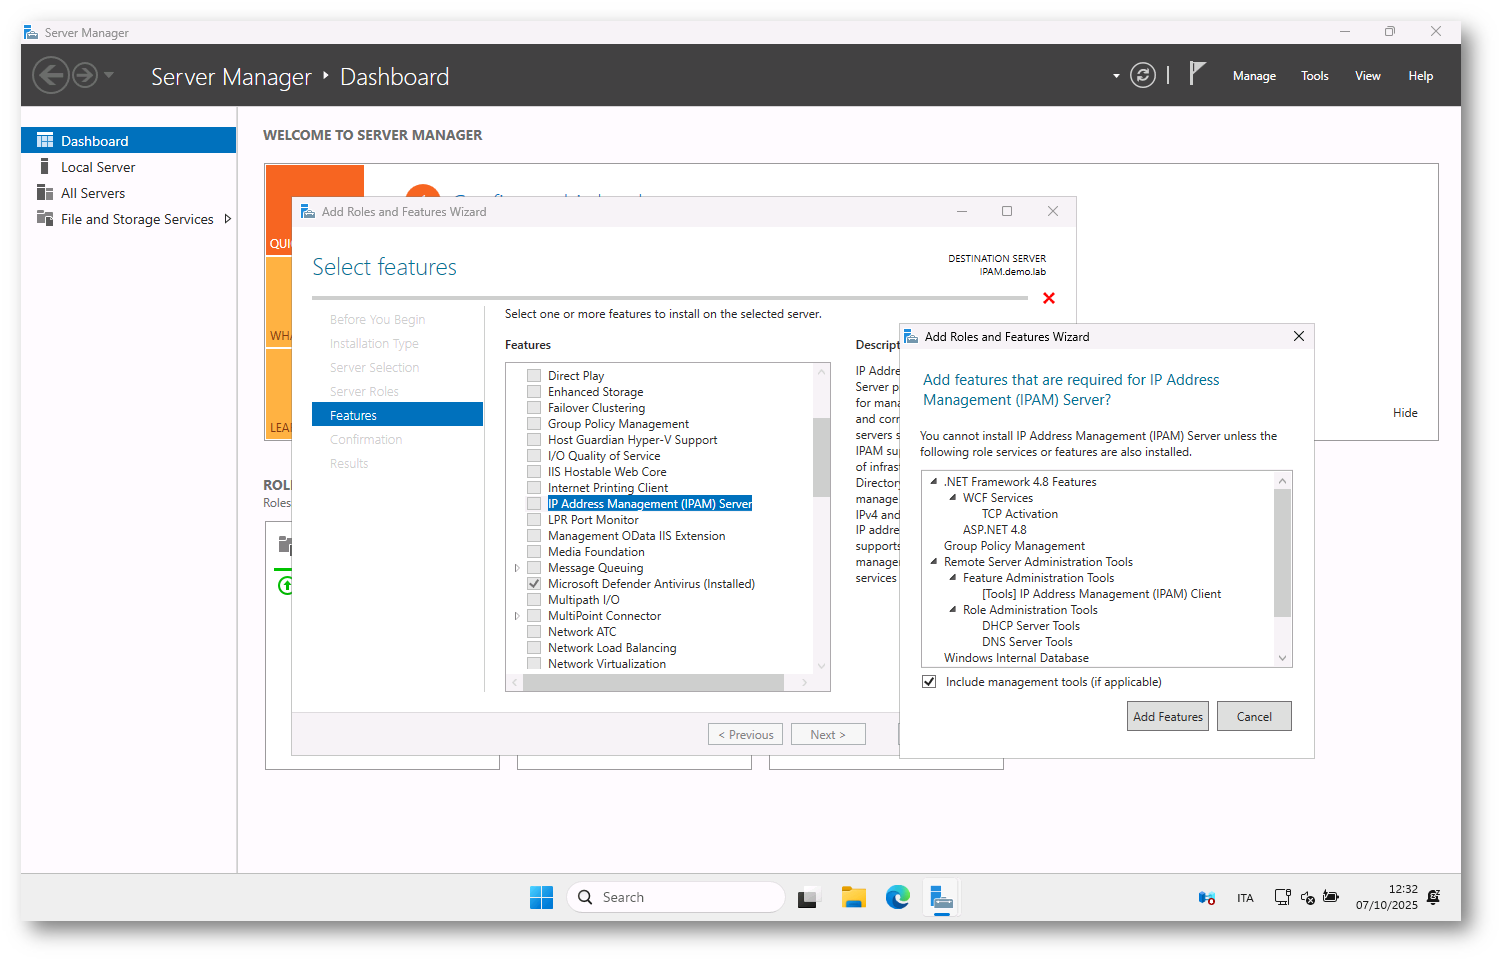The height and width of the screenshot is (963, 1503).
Task: Enable the Group Policy Management checkbox
Action: (x=534, y=424)
